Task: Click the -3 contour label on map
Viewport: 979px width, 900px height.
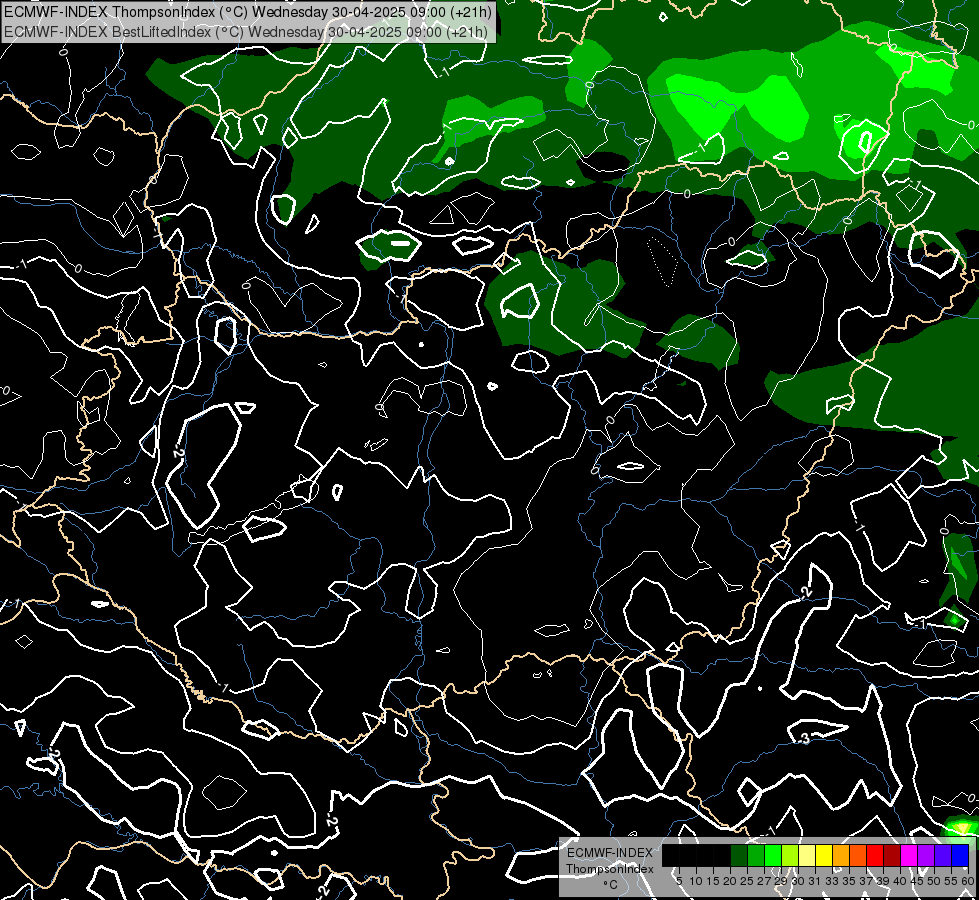Action: coord(804,739)
